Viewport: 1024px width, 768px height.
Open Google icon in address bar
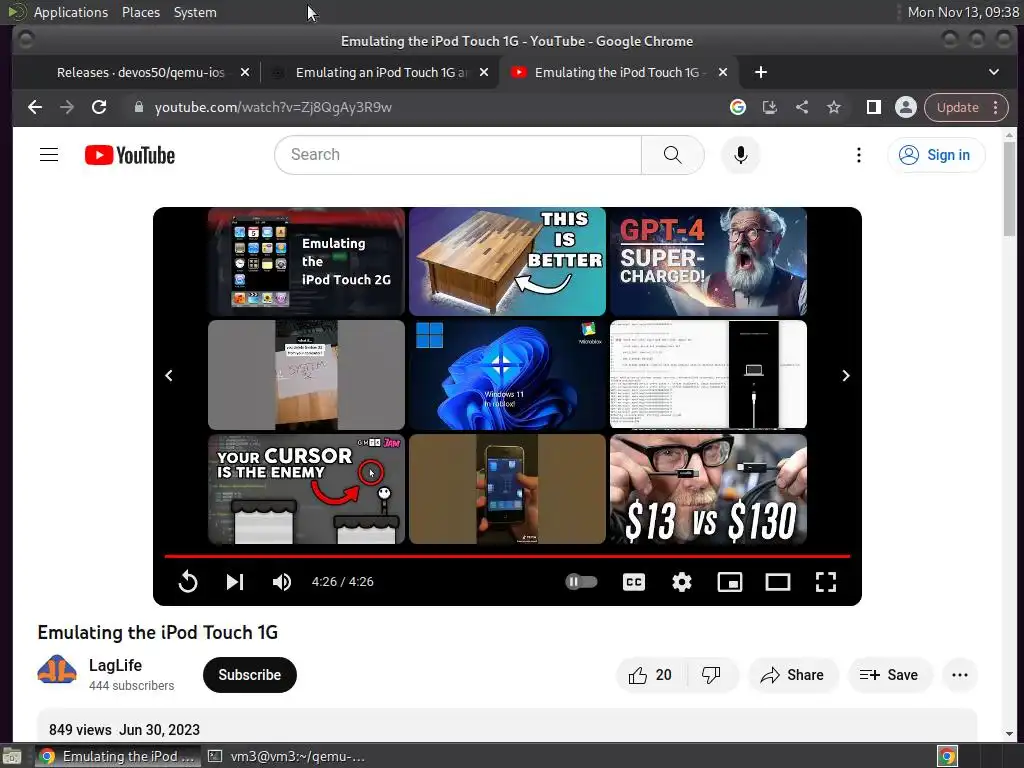[738, 107]
